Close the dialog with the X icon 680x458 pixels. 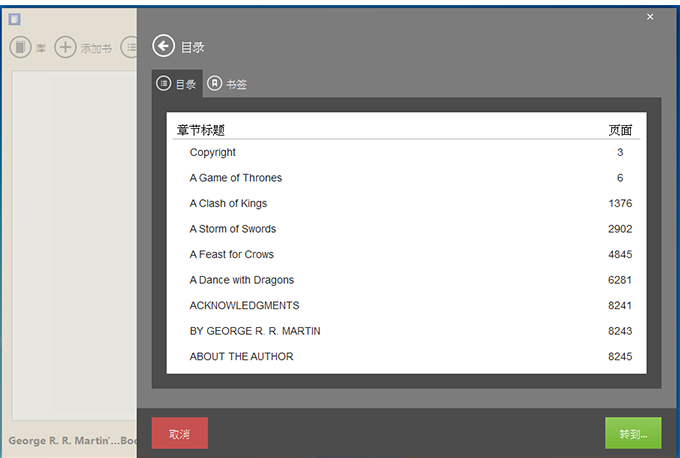650,17
